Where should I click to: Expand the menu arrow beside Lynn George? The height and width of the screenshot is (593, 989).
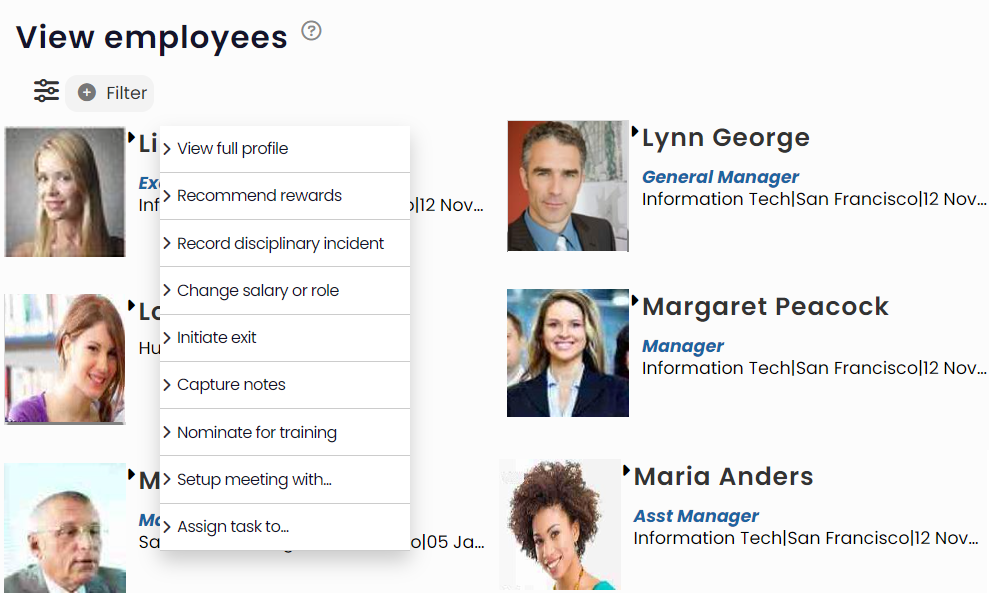pos(635,131)
